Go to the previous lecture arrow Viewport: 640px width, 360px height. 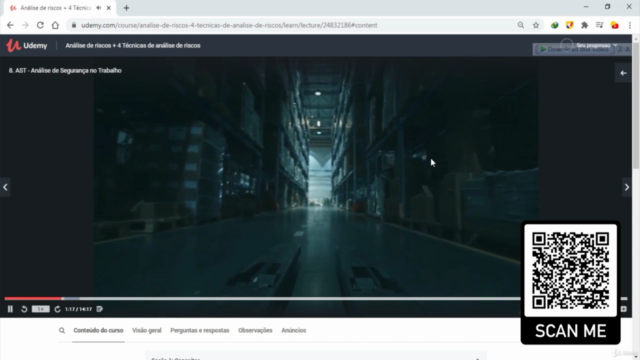tap(5, 187)
